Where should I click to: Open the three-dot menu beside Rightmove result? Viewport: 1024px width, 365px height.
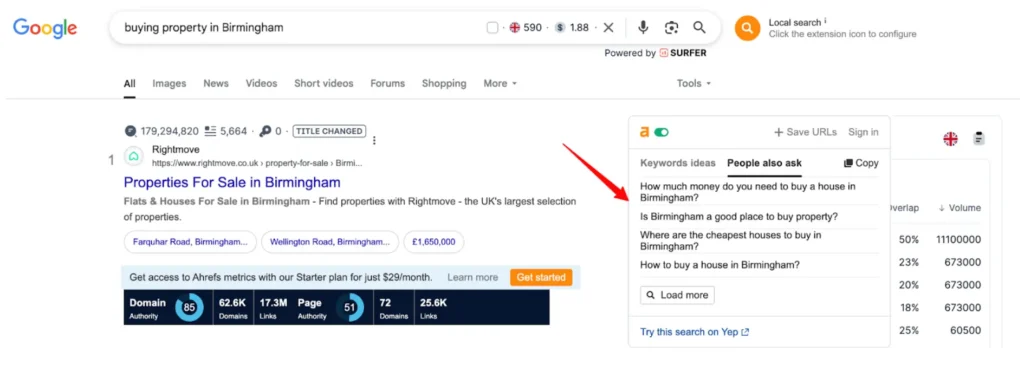pyautogui.click(x=374, y=140)
